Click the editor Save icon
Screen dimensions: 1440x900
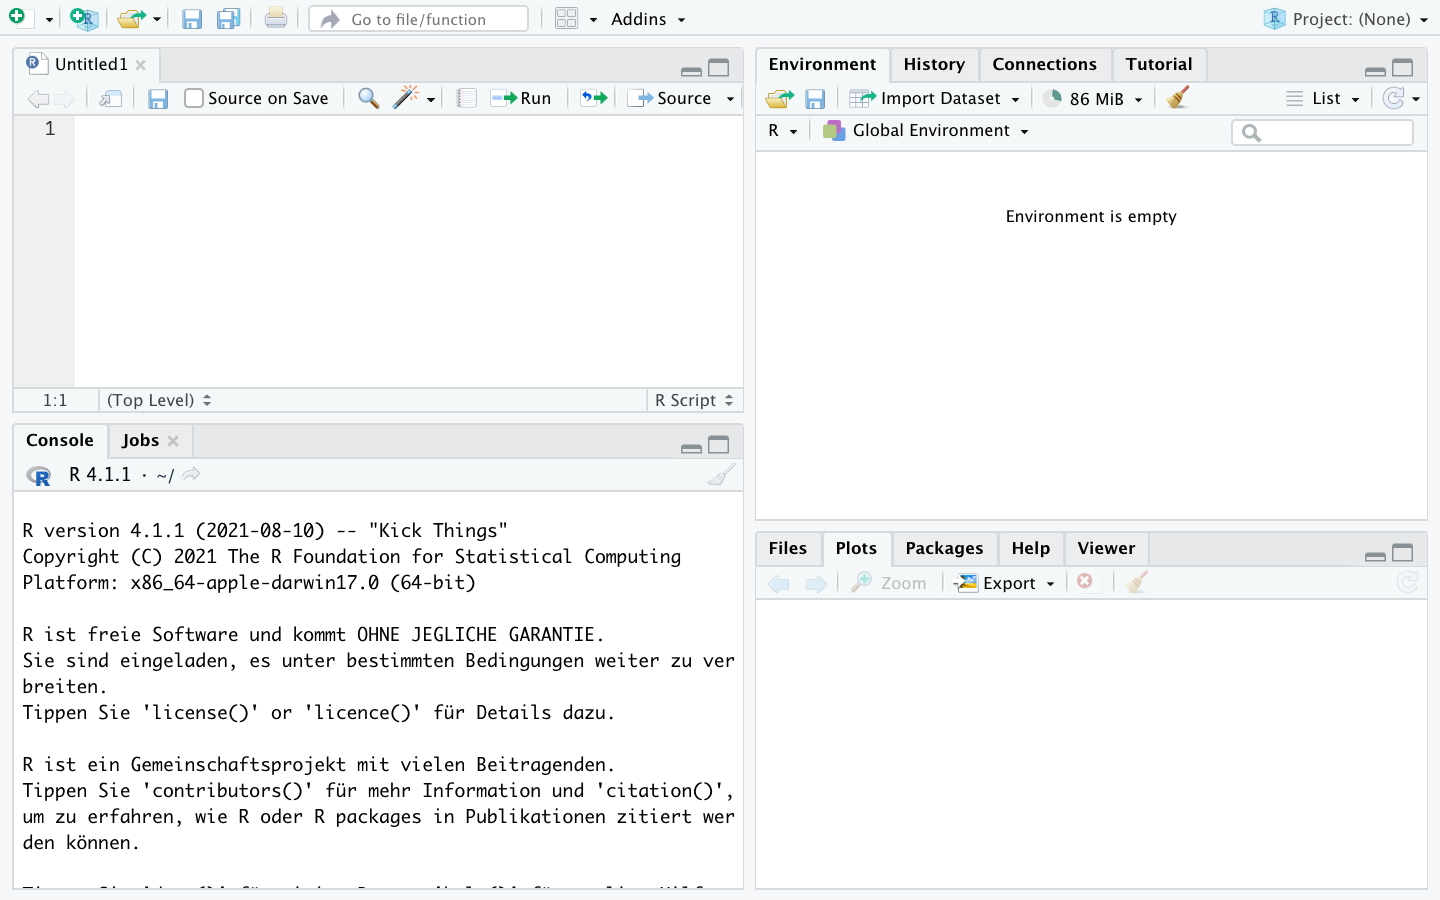158,98
